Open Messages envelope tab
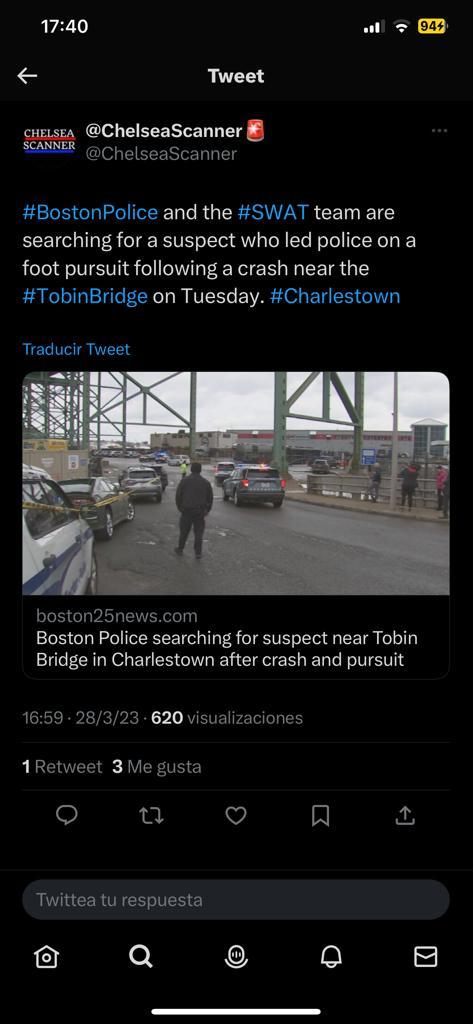473x1024 pixels. click(426, 957)
